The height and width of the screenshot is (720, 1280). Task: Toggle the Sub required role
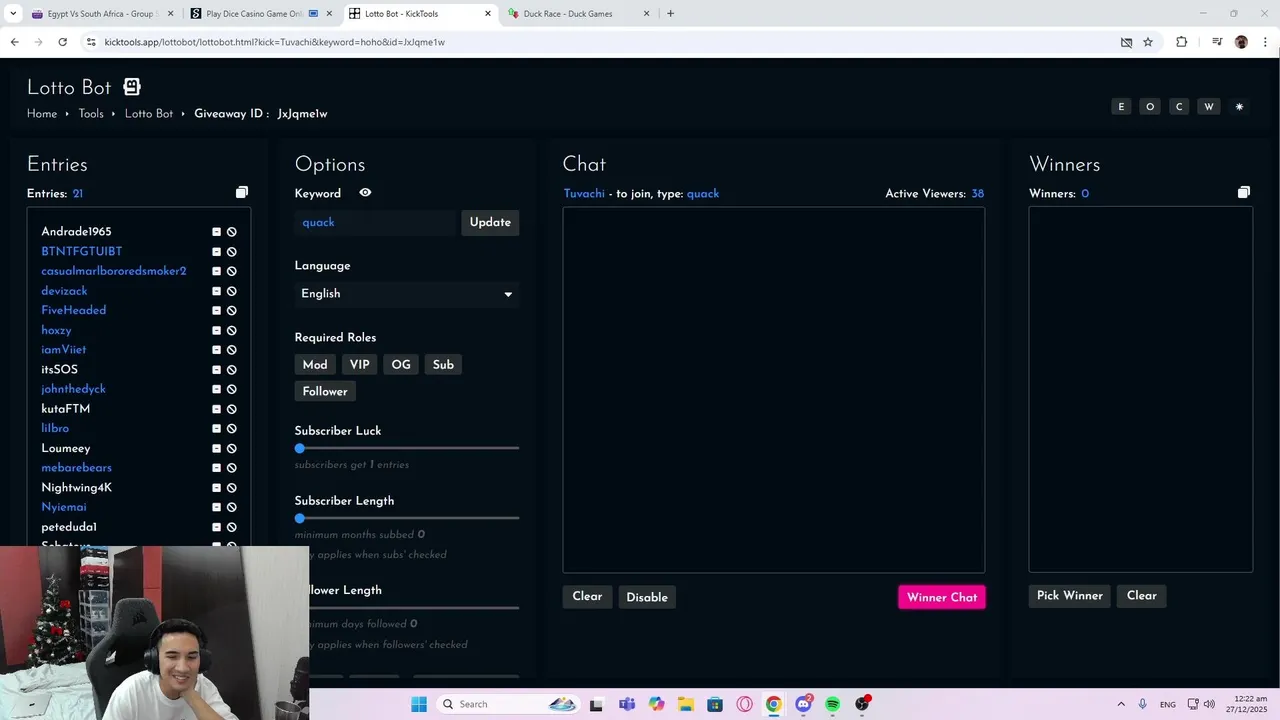[x=443, y=365]
